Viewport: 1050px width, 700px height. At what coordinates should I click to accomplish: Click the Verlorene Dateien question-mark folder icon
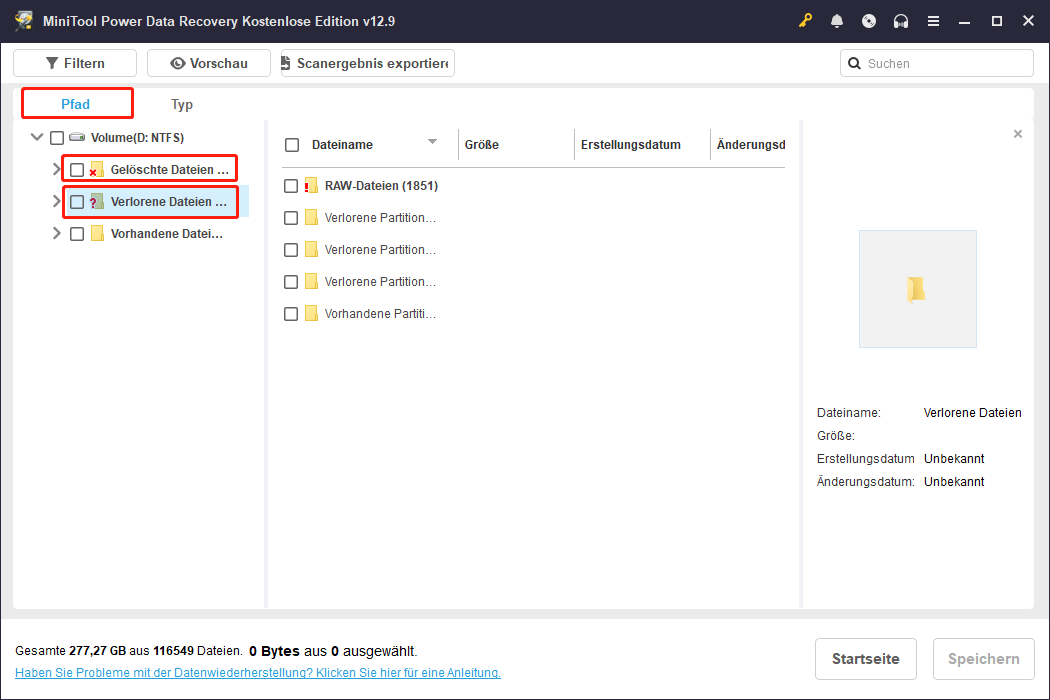point(96,202)
